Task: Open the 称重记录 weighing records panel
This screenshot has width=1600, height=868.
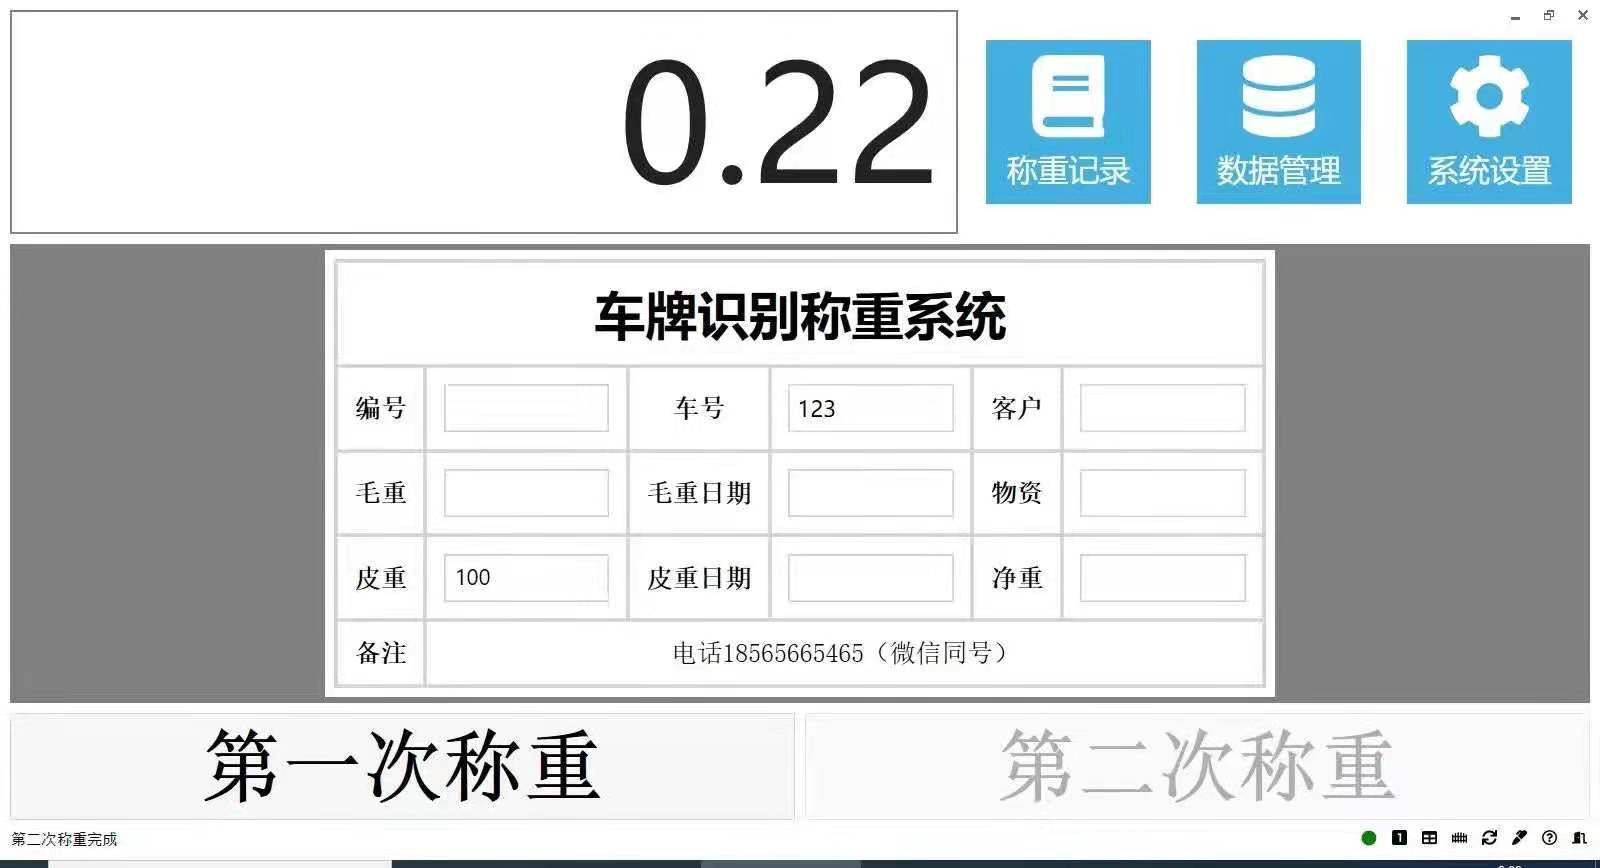Action: (1067, 122)
